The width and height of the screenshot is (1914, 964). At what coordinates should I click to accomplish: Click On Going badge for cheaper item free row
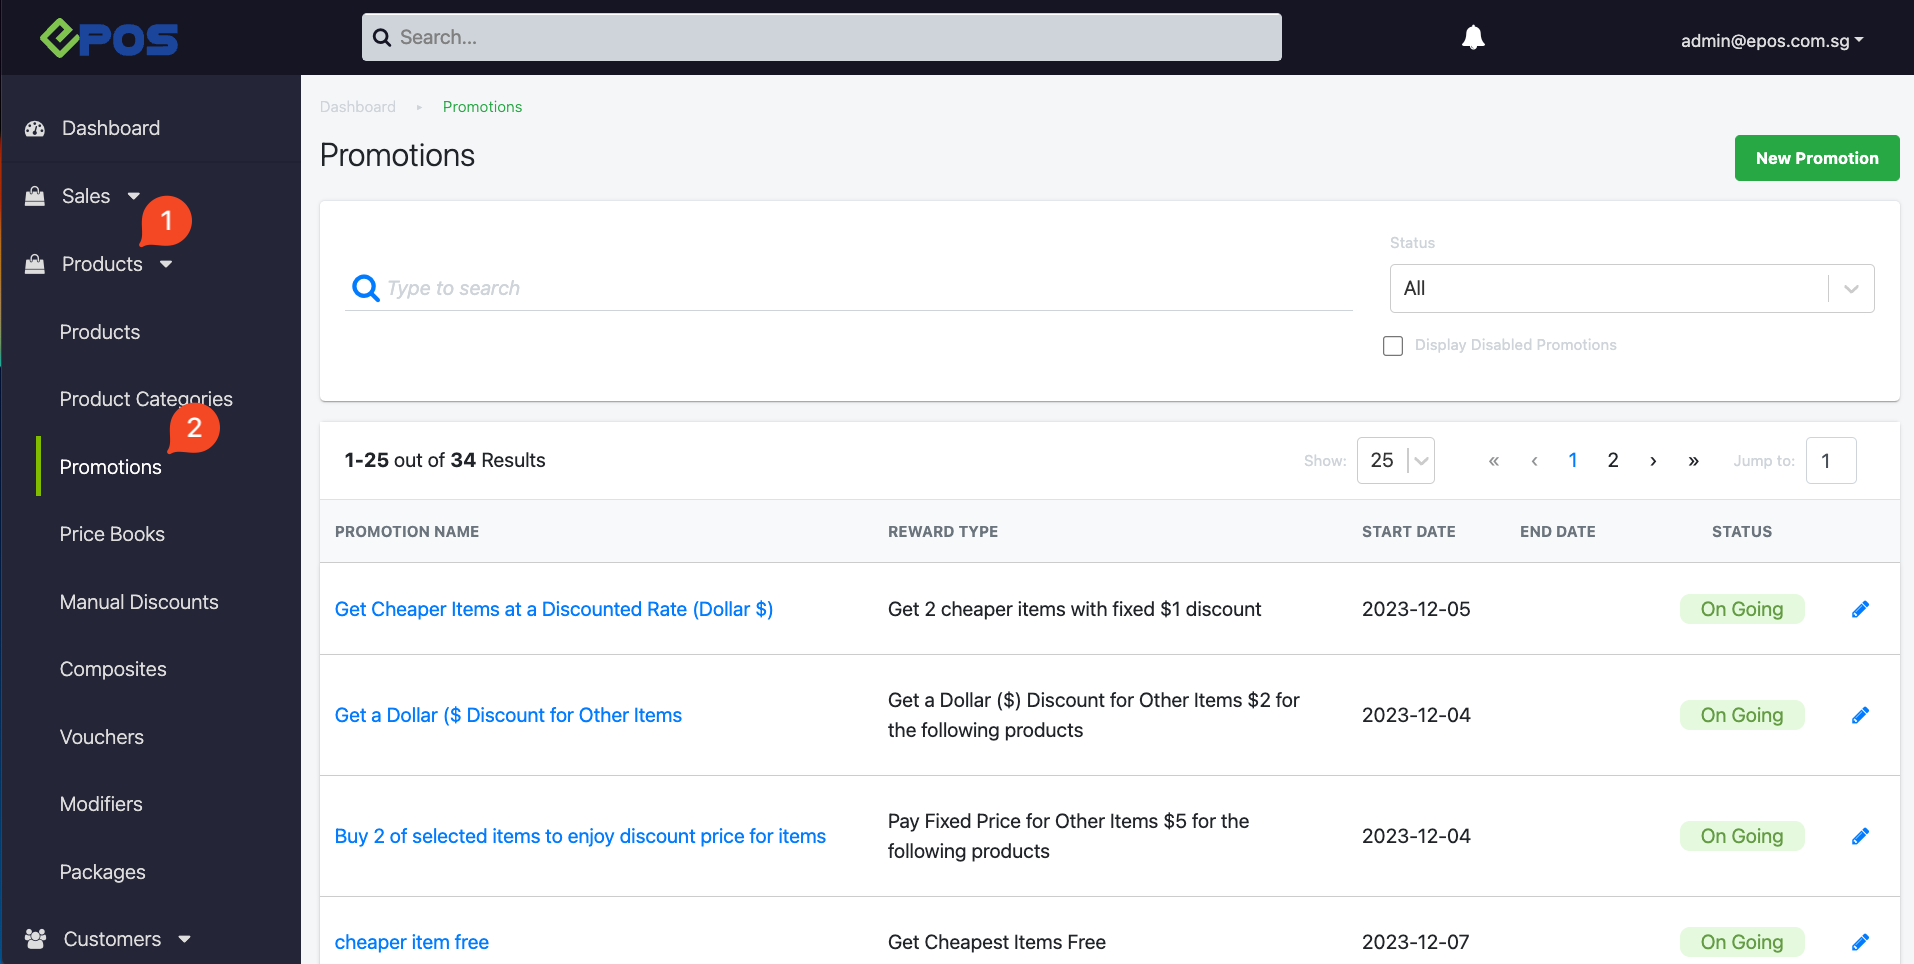tap(1742, 942)
